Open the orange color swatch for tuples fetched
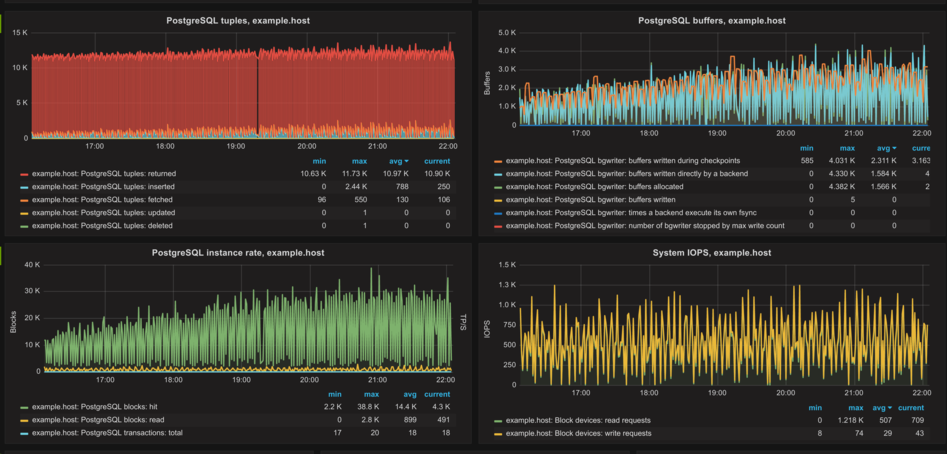Viewport: 947px width, 454px height. 24,200
